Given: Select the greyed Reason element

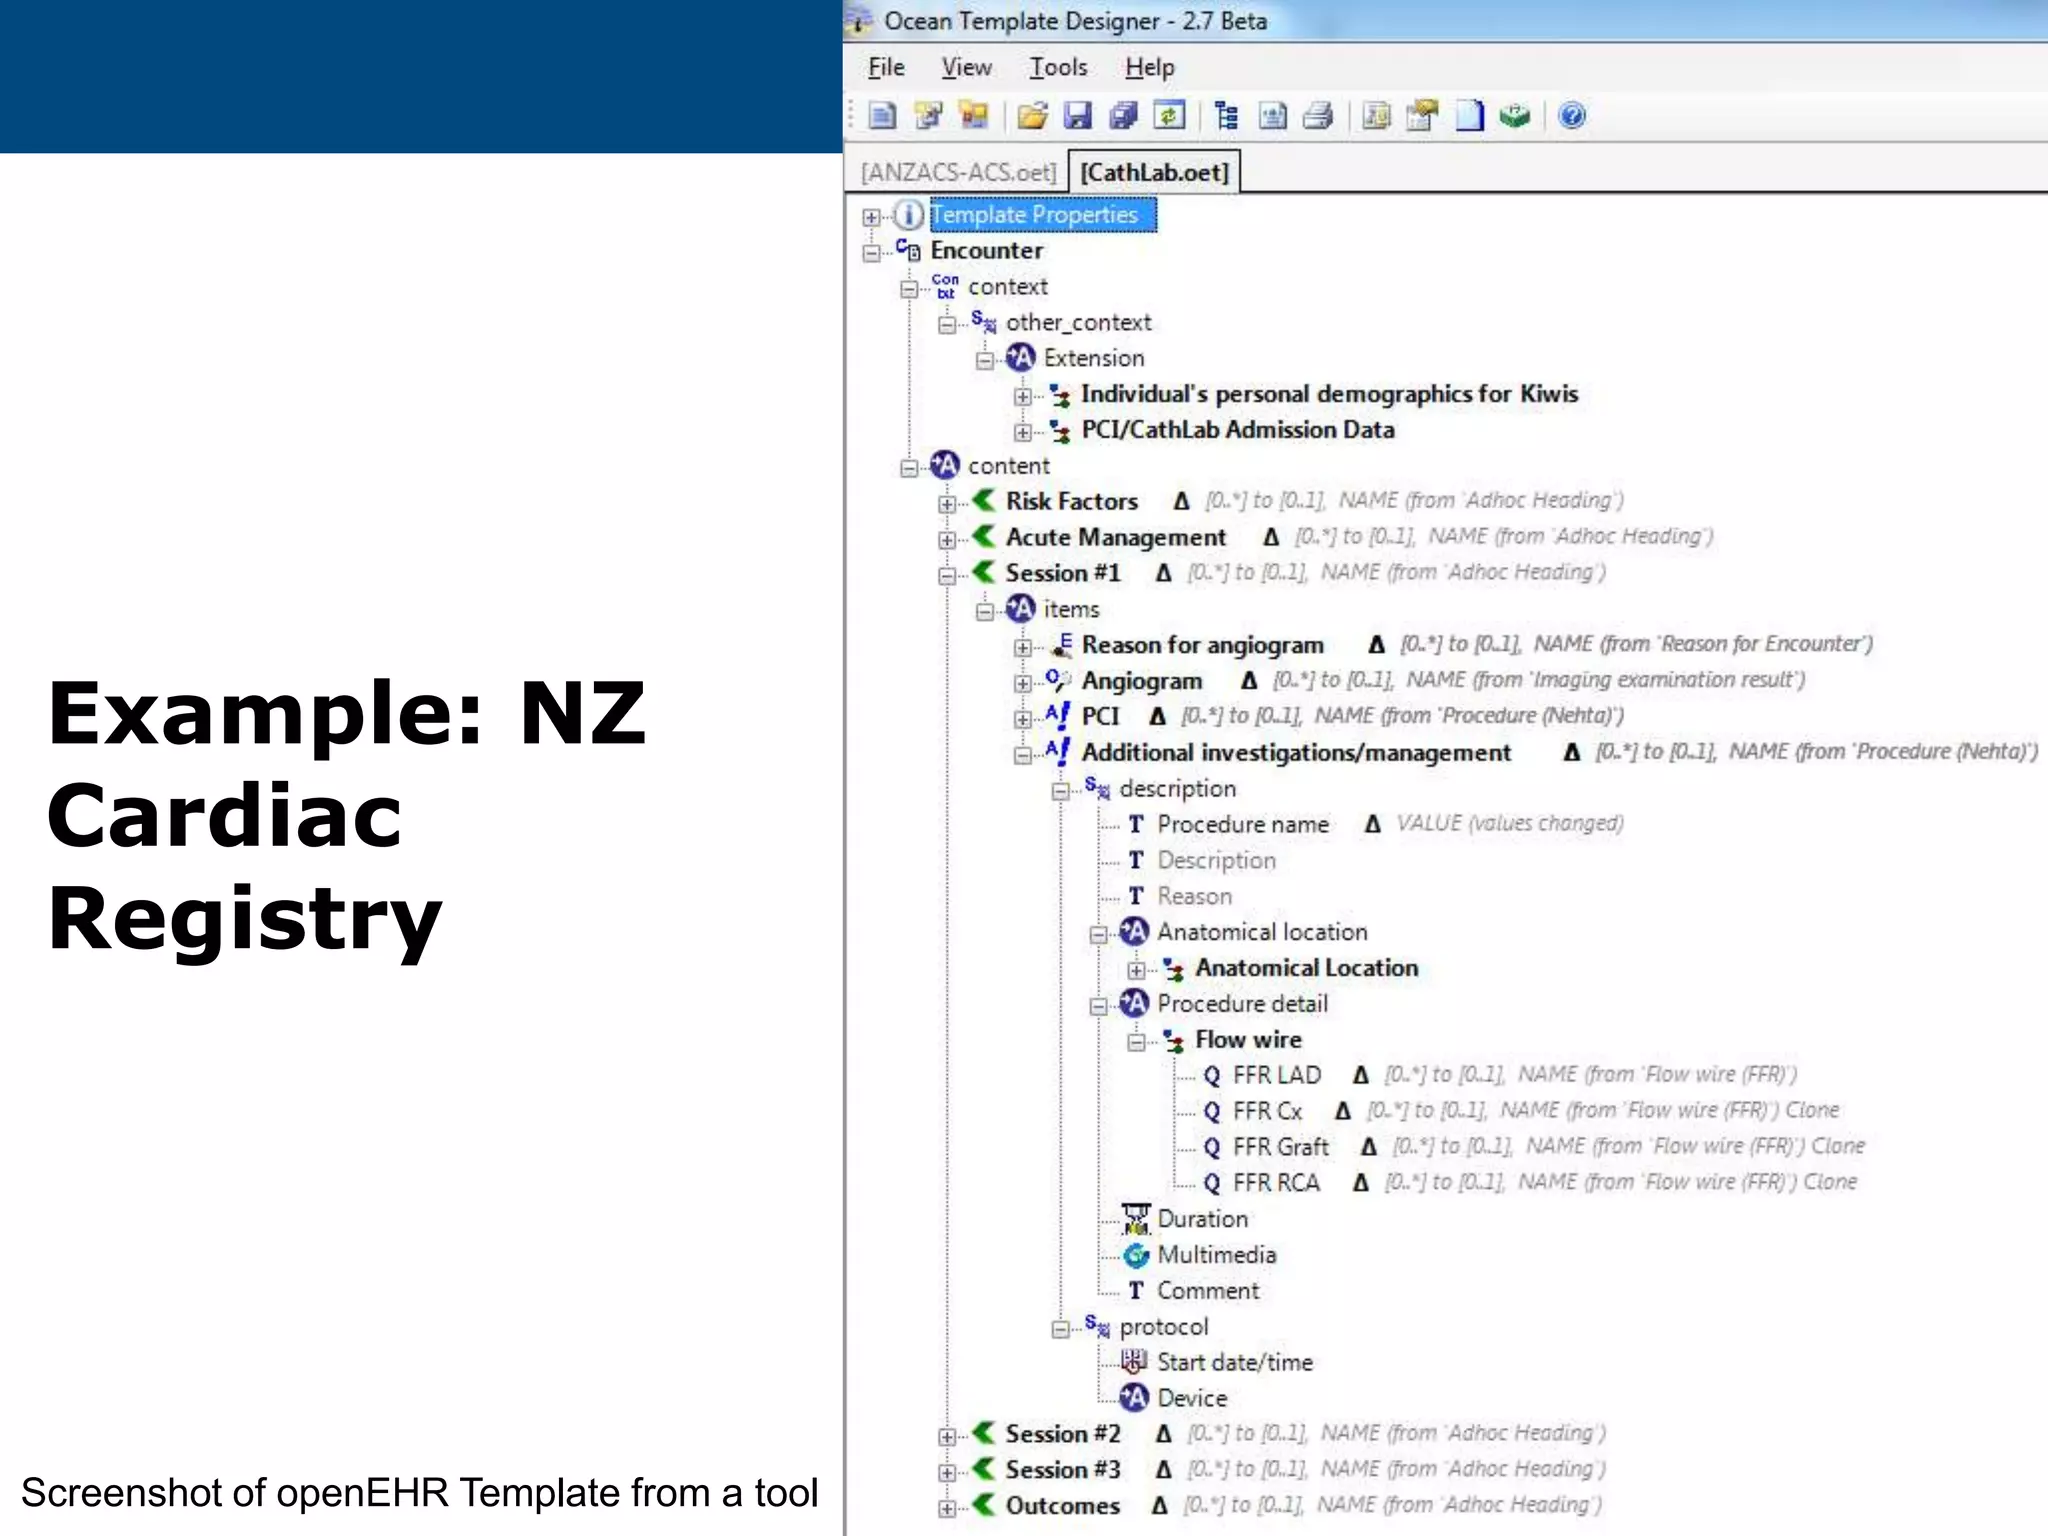Looking at the screenshot, I should click(1194, 897).
